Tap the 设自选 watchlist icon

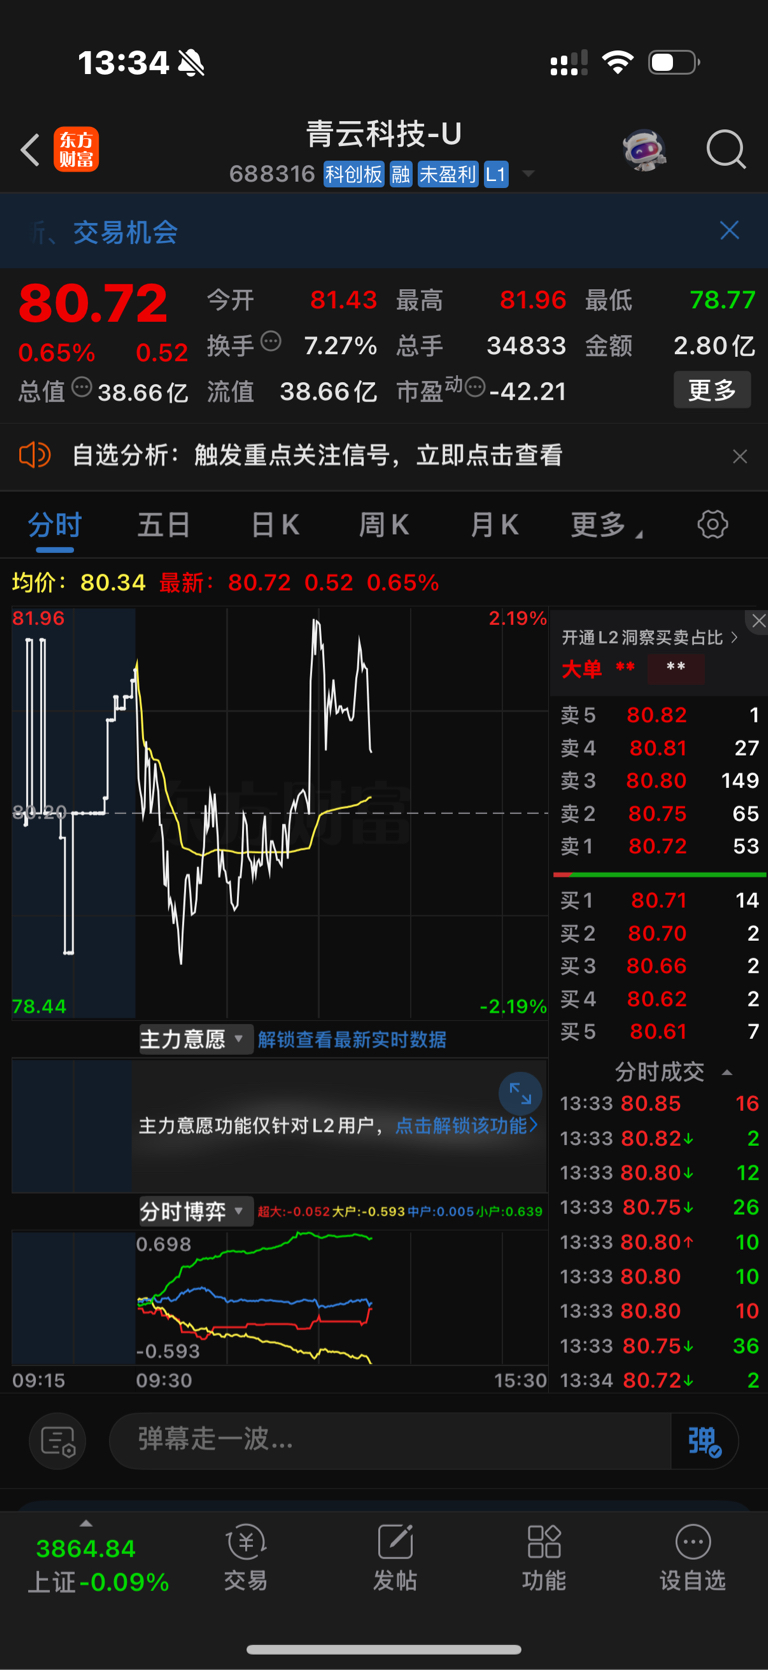pyautogui.click(x=692, y=1558)
